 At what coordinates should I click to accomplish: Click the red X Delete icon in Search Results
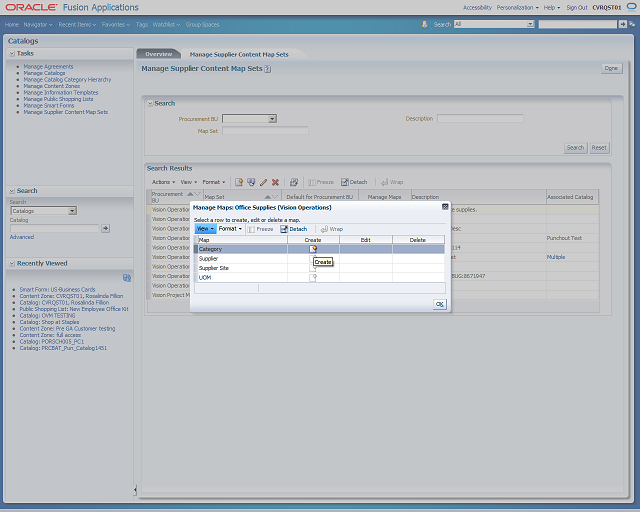[x=276, y=182]
